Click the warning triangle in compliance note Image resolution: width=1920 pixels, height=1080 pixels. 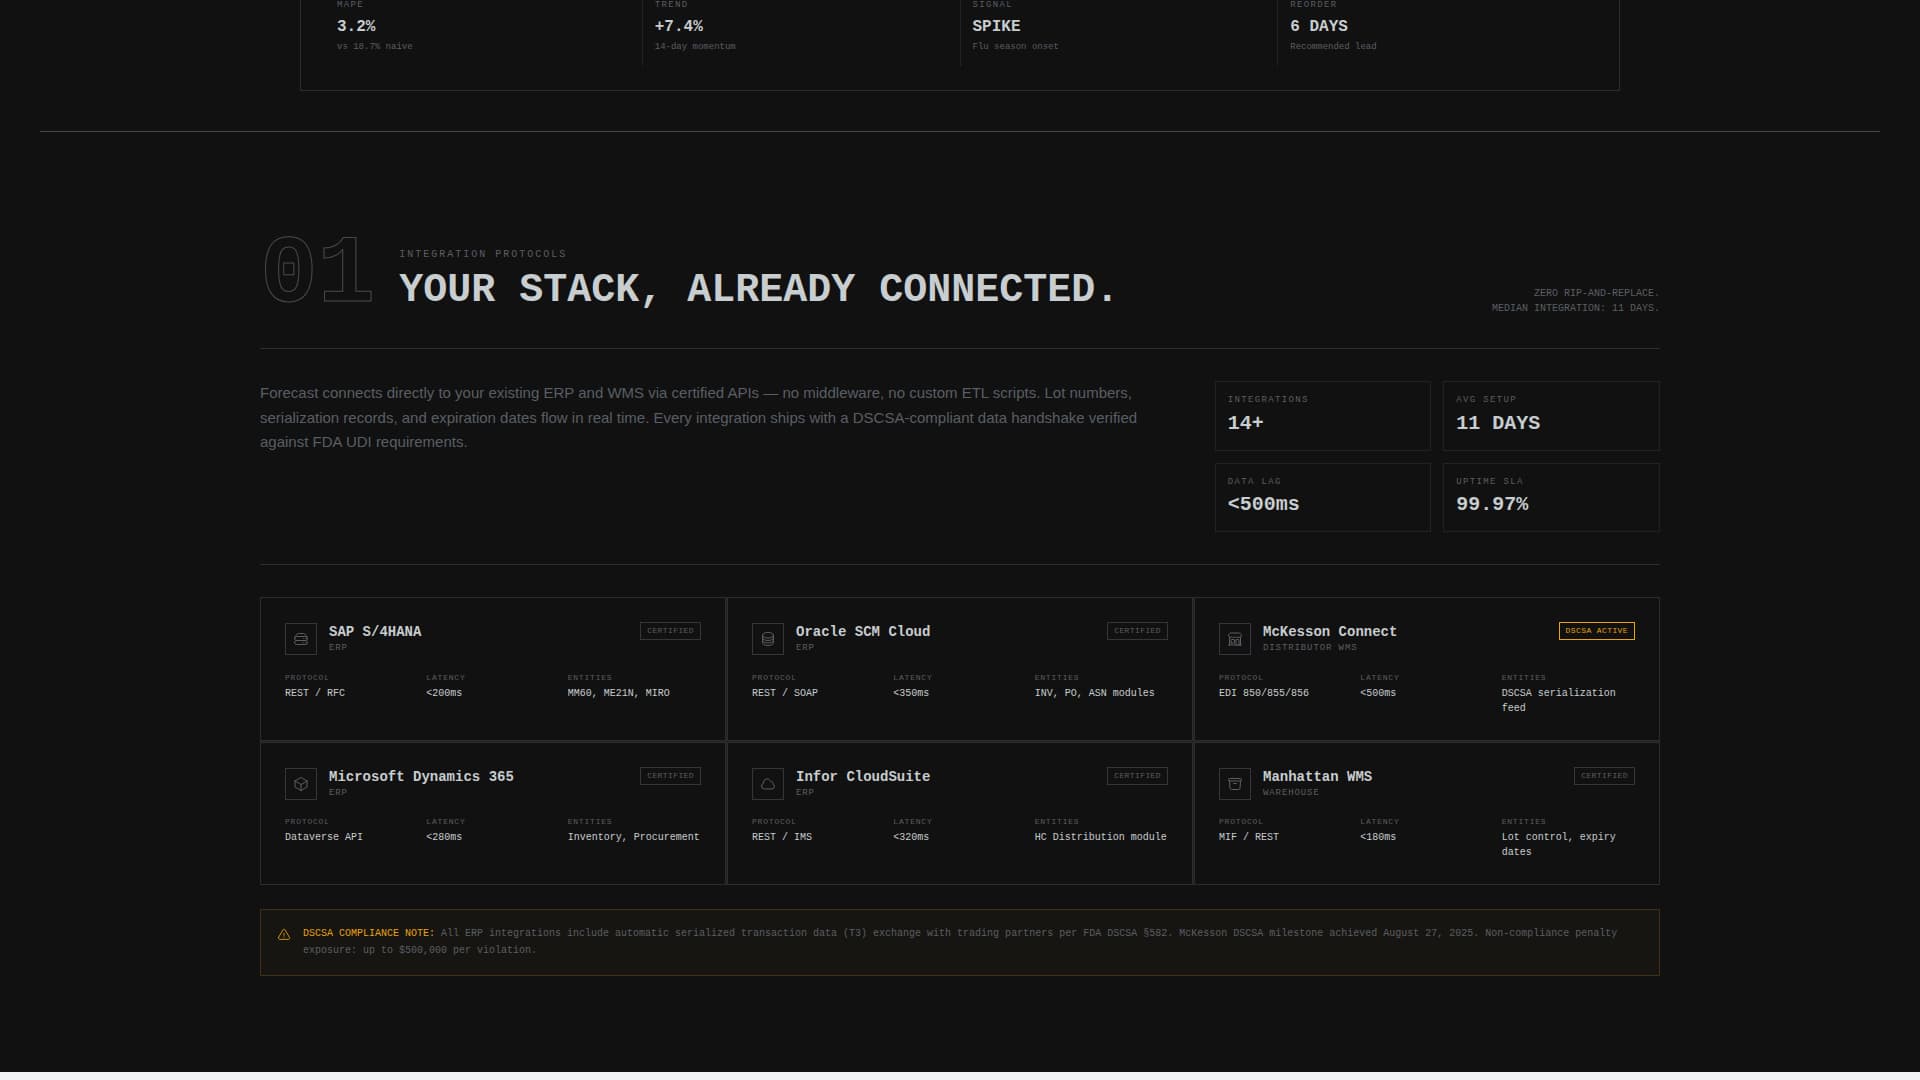pyautogui.click(x=284, y=935)
